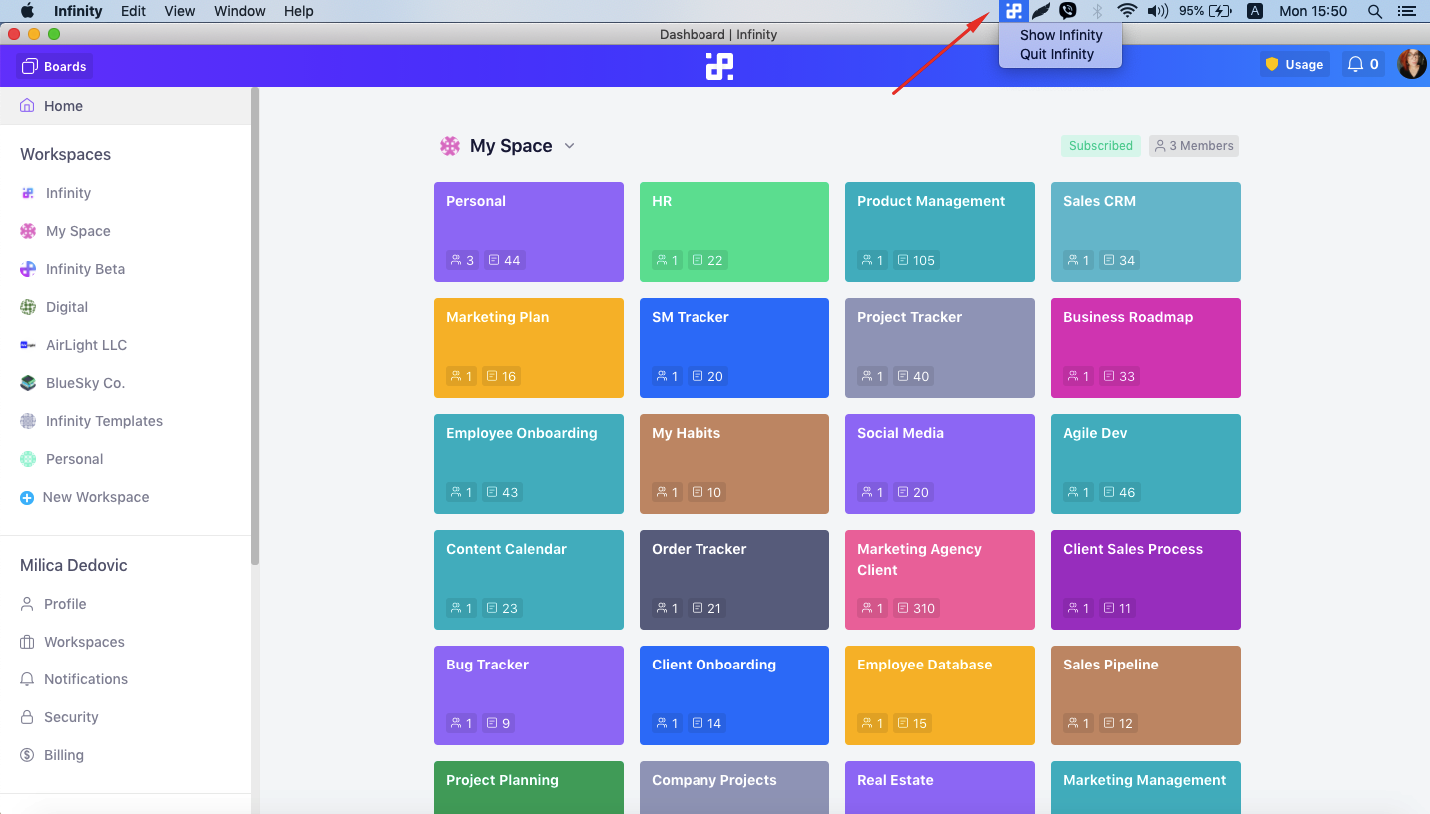This screenshot has height=814, width=1430.
Task: Open the Marketing Agency Client board
Action: [x=940, y=580]
